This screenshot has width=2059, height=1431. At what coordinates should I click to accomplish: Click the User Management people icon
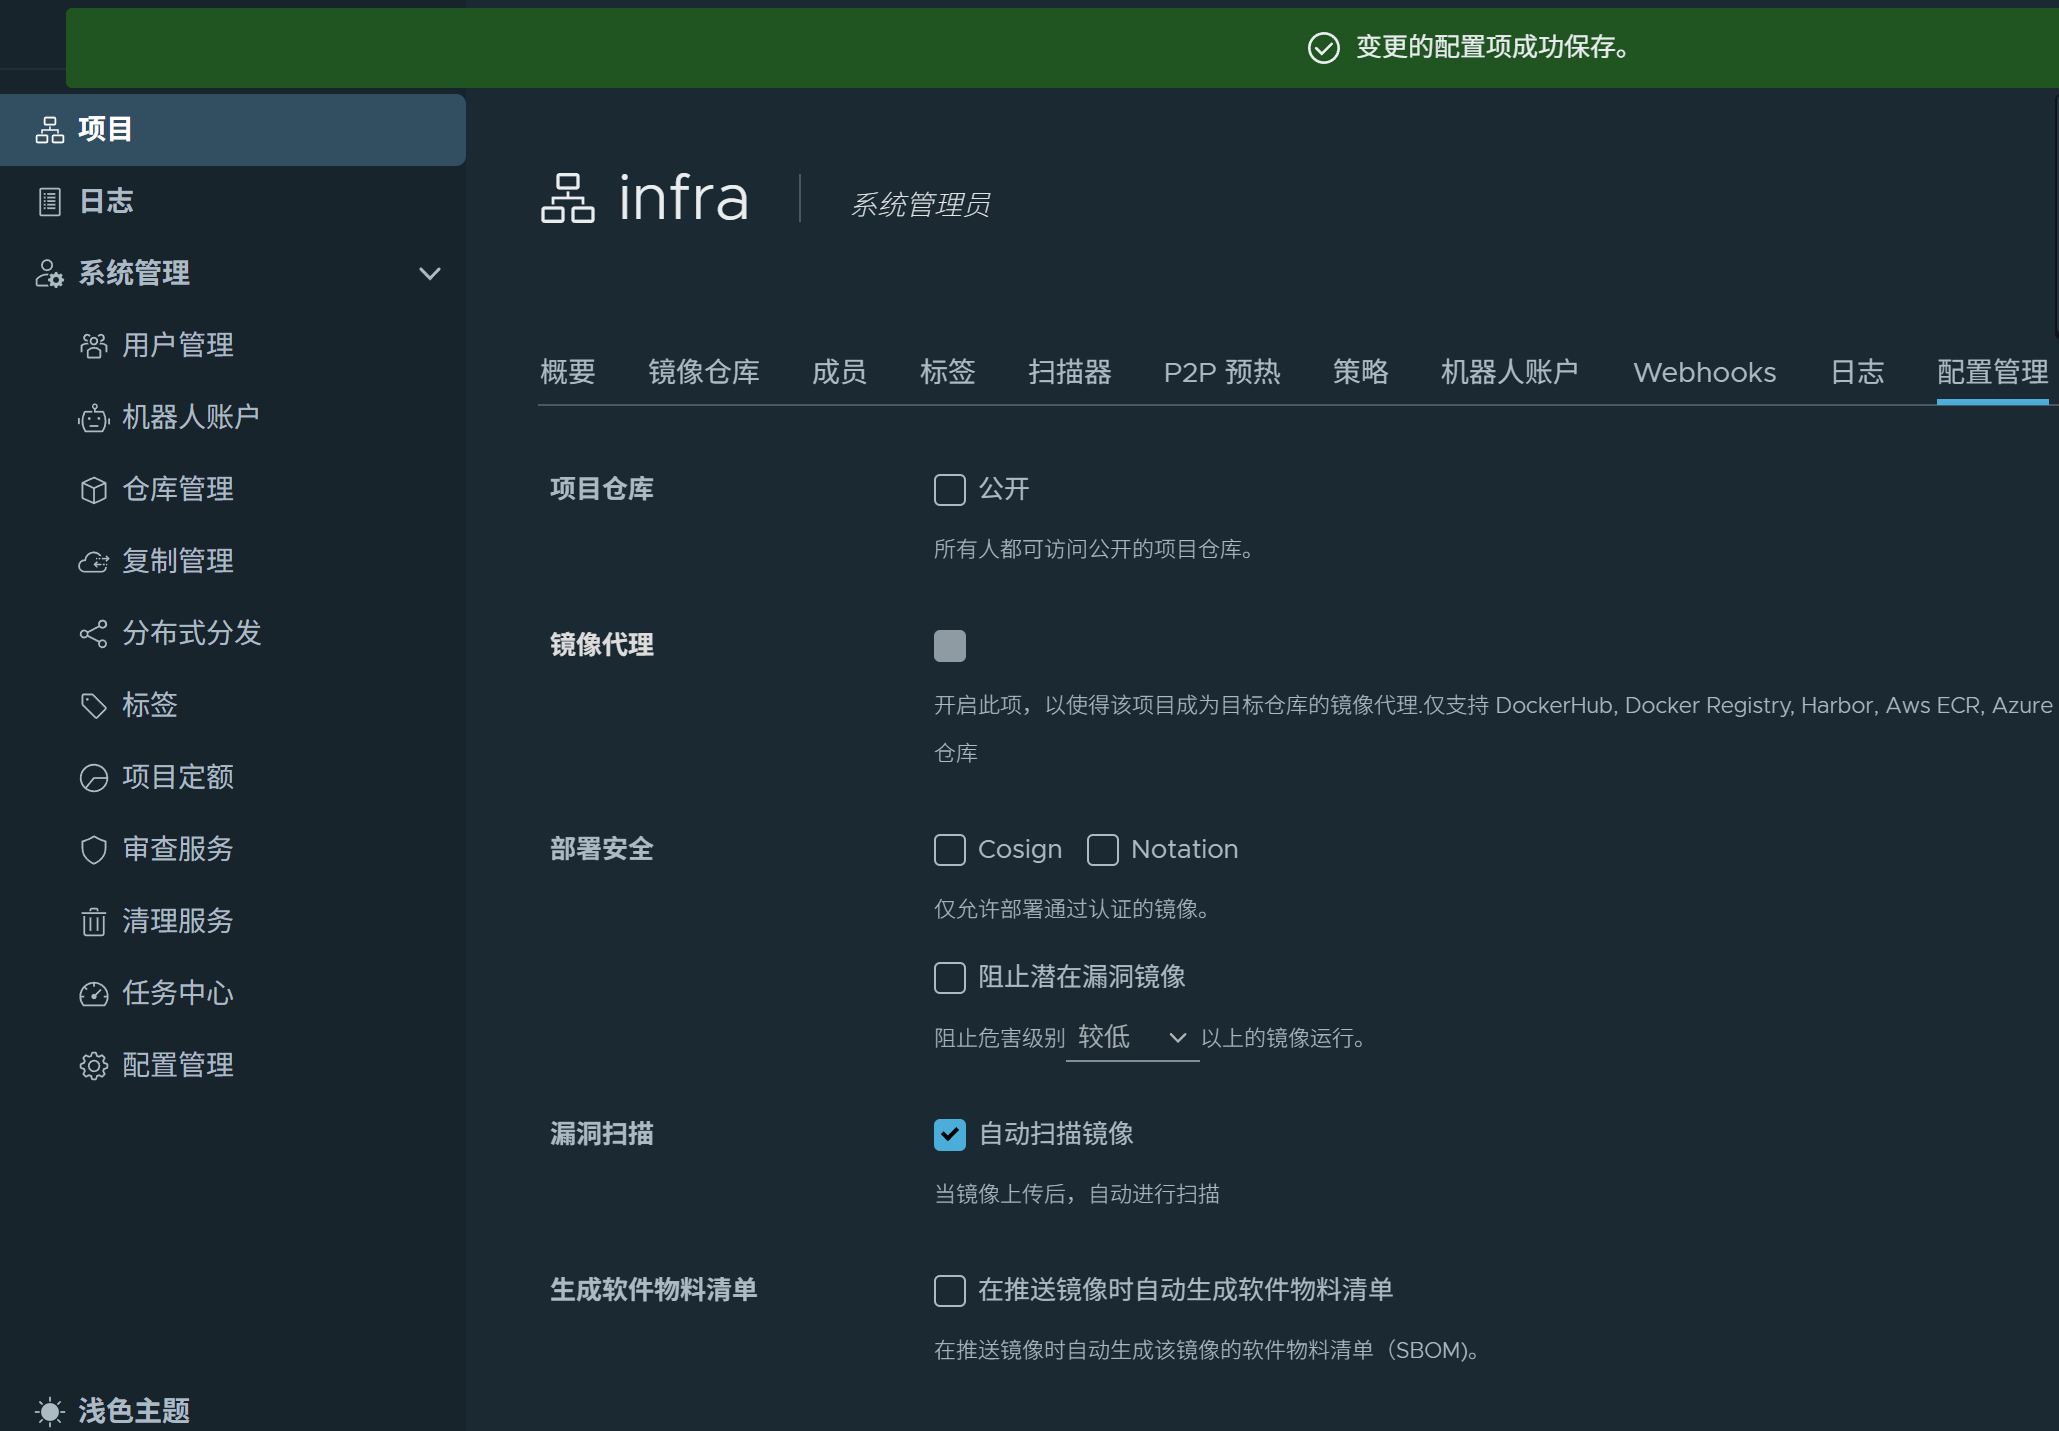click(x=94, y=346)
